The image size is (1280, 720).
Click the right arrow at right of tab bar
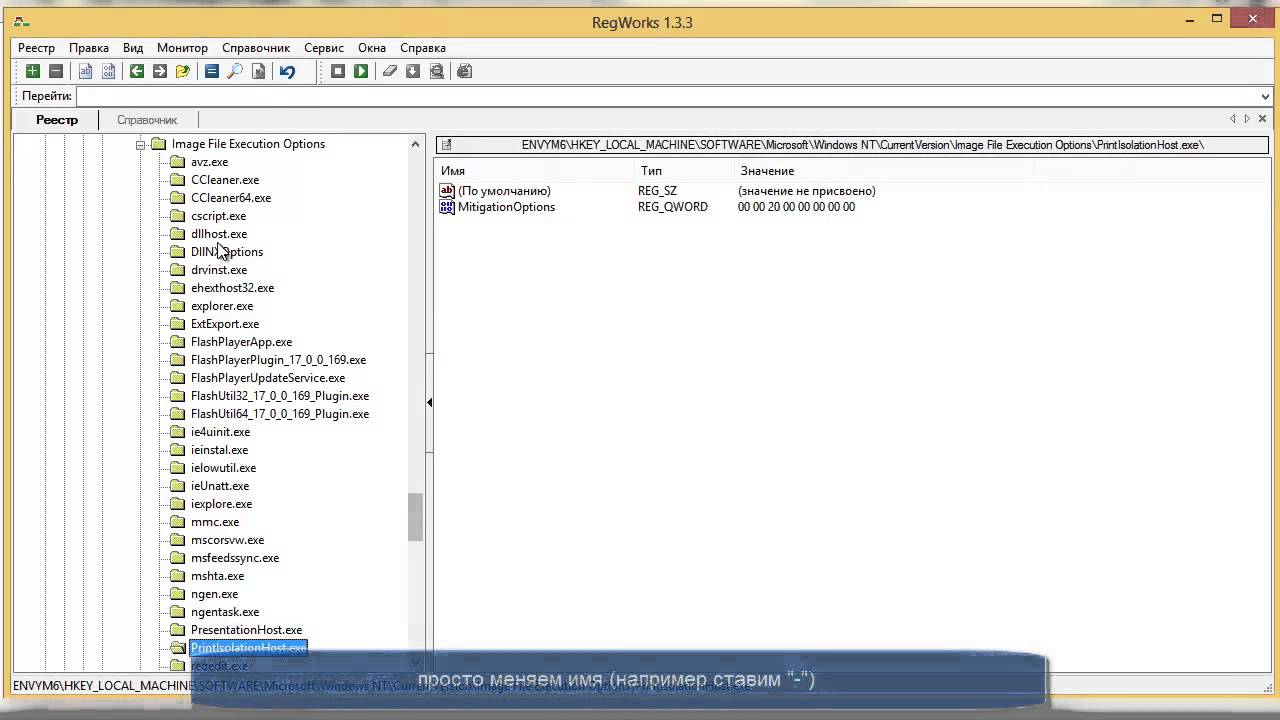1247,119
